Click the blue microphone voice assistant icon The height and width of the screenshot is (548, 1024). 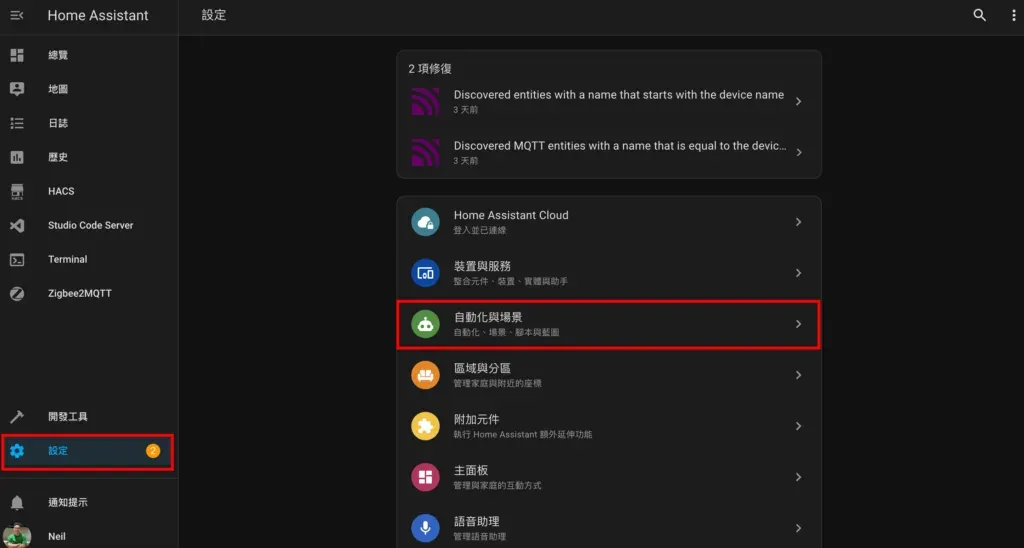pos(425,528)
